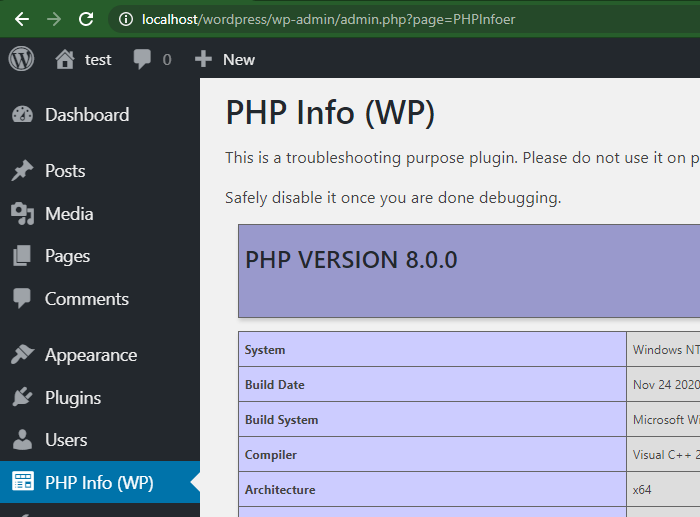Click the Pages icon in the sidebar
Viewport: 700px width, 517px height.
[22, 256]
